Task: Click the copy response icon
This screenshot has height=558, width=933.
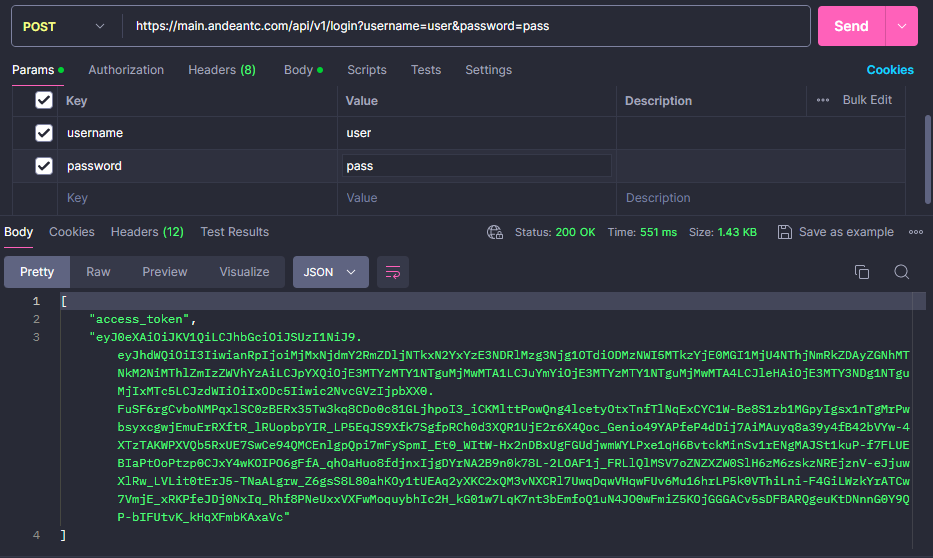Action: coord(861,272)
